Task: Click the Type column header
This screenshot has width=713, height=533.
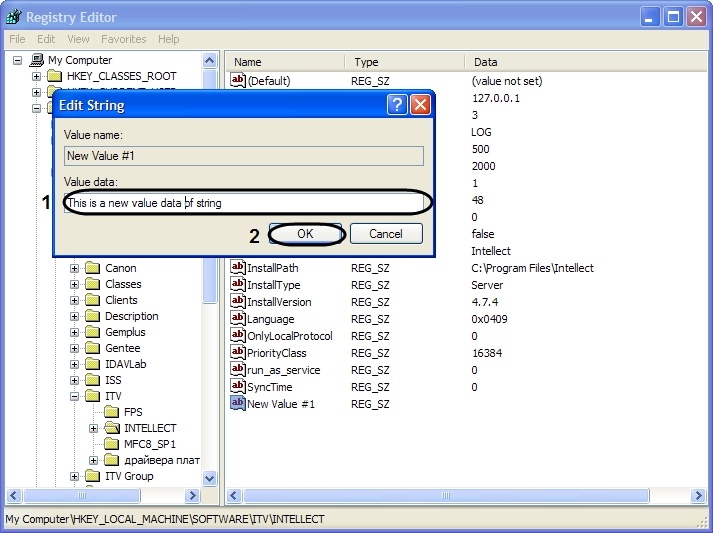Action: pos(366,62)
